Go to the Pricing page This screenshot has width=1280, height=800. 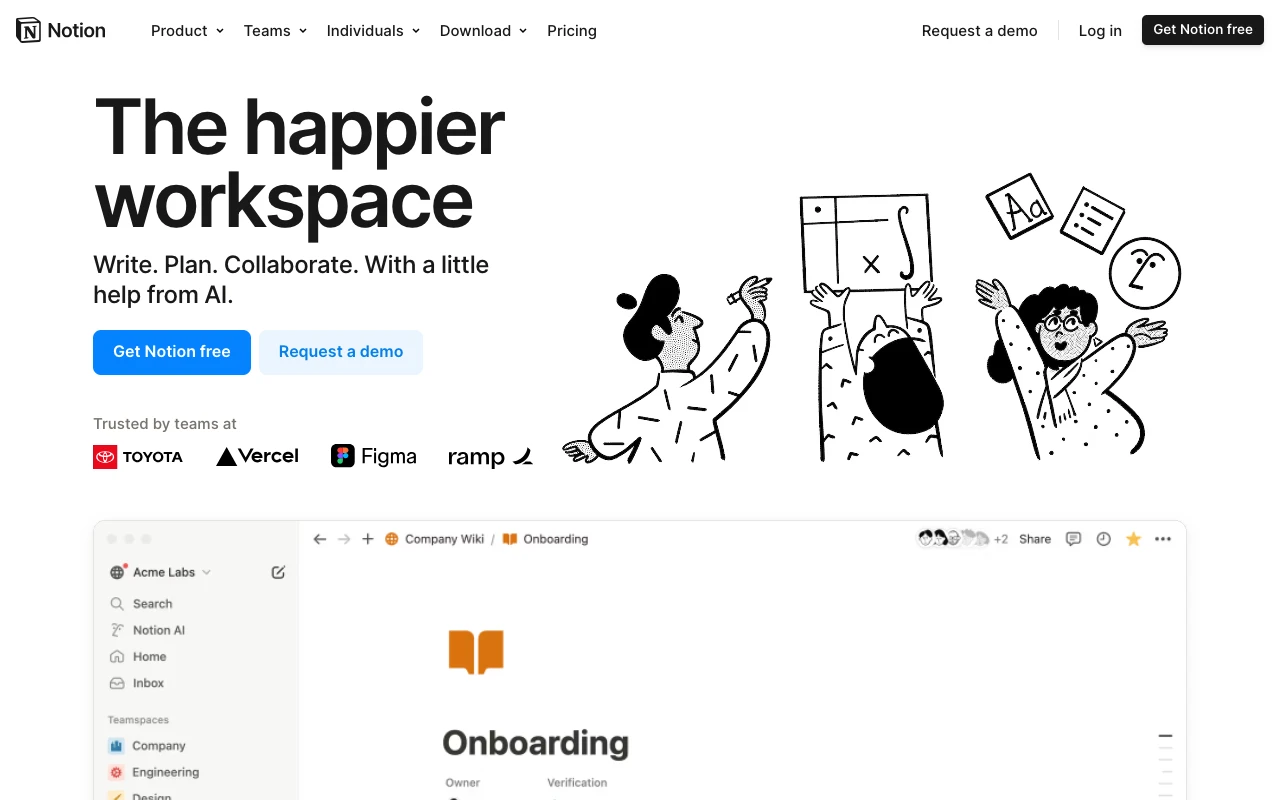pos(572,31)
